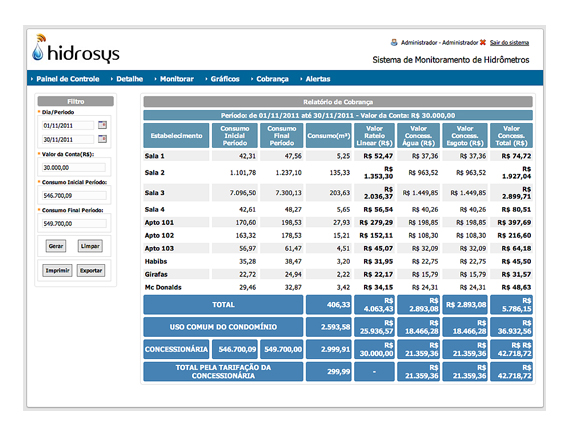Click Imprimir to print the report

[57, 271]
